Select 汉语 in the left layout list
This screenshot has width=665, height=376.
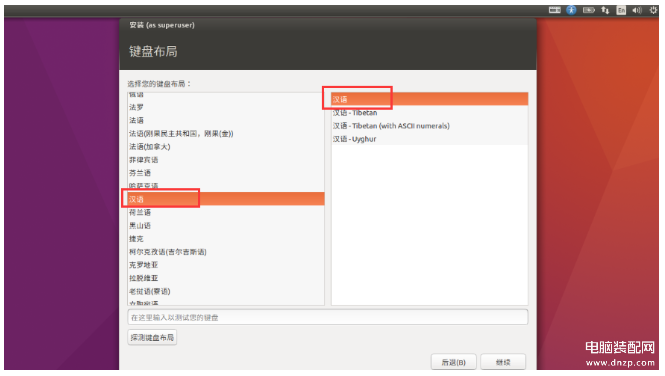click(x=226, y=199)
